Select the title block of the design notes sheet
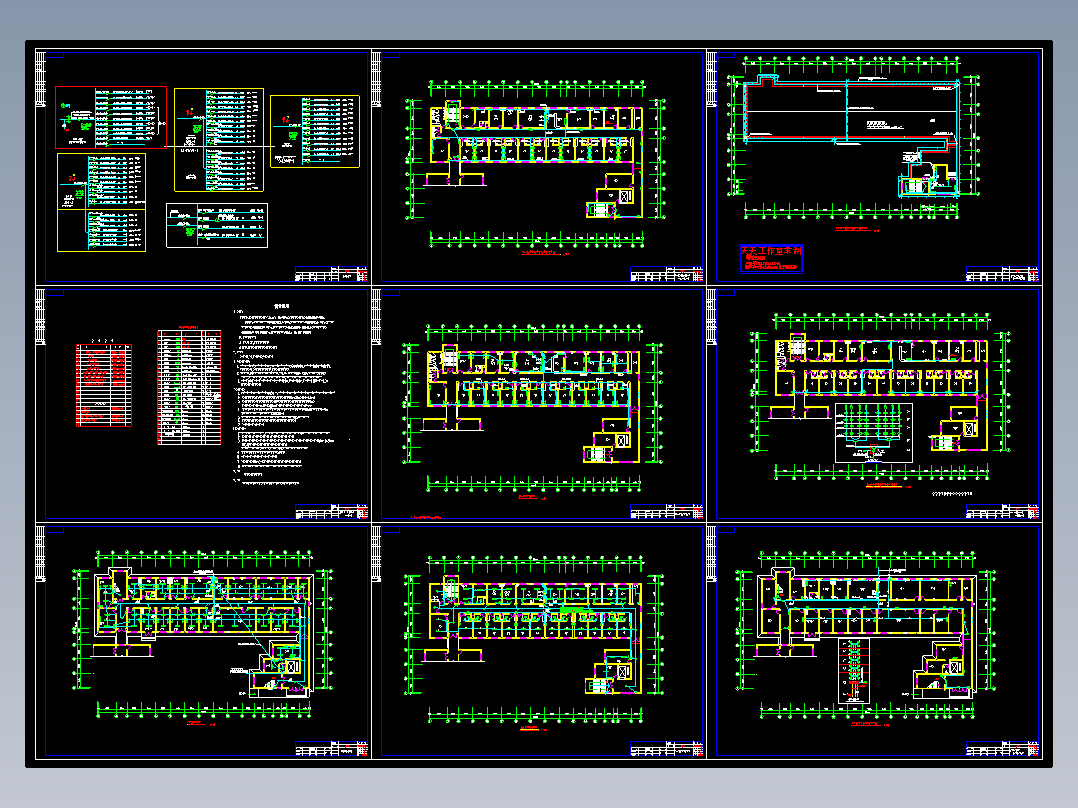1078x808 pixels. coord(331,511)
